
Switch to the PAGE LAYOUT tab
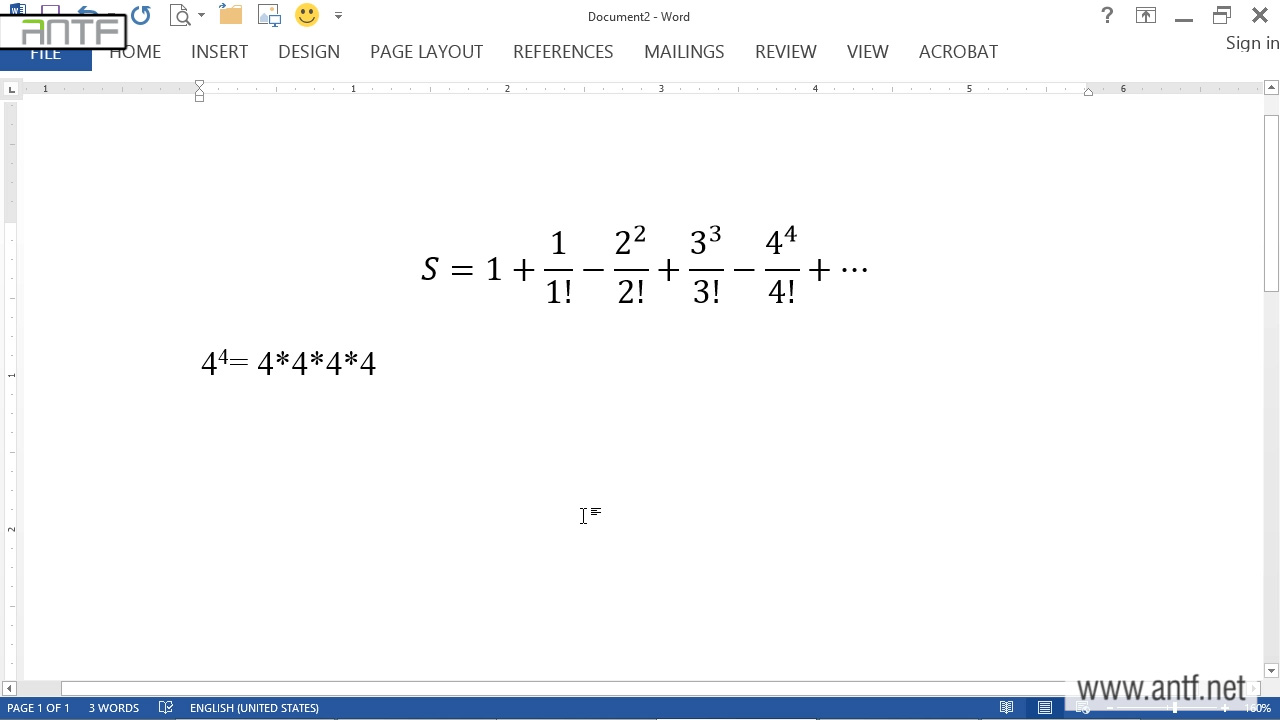coord(426,52)
